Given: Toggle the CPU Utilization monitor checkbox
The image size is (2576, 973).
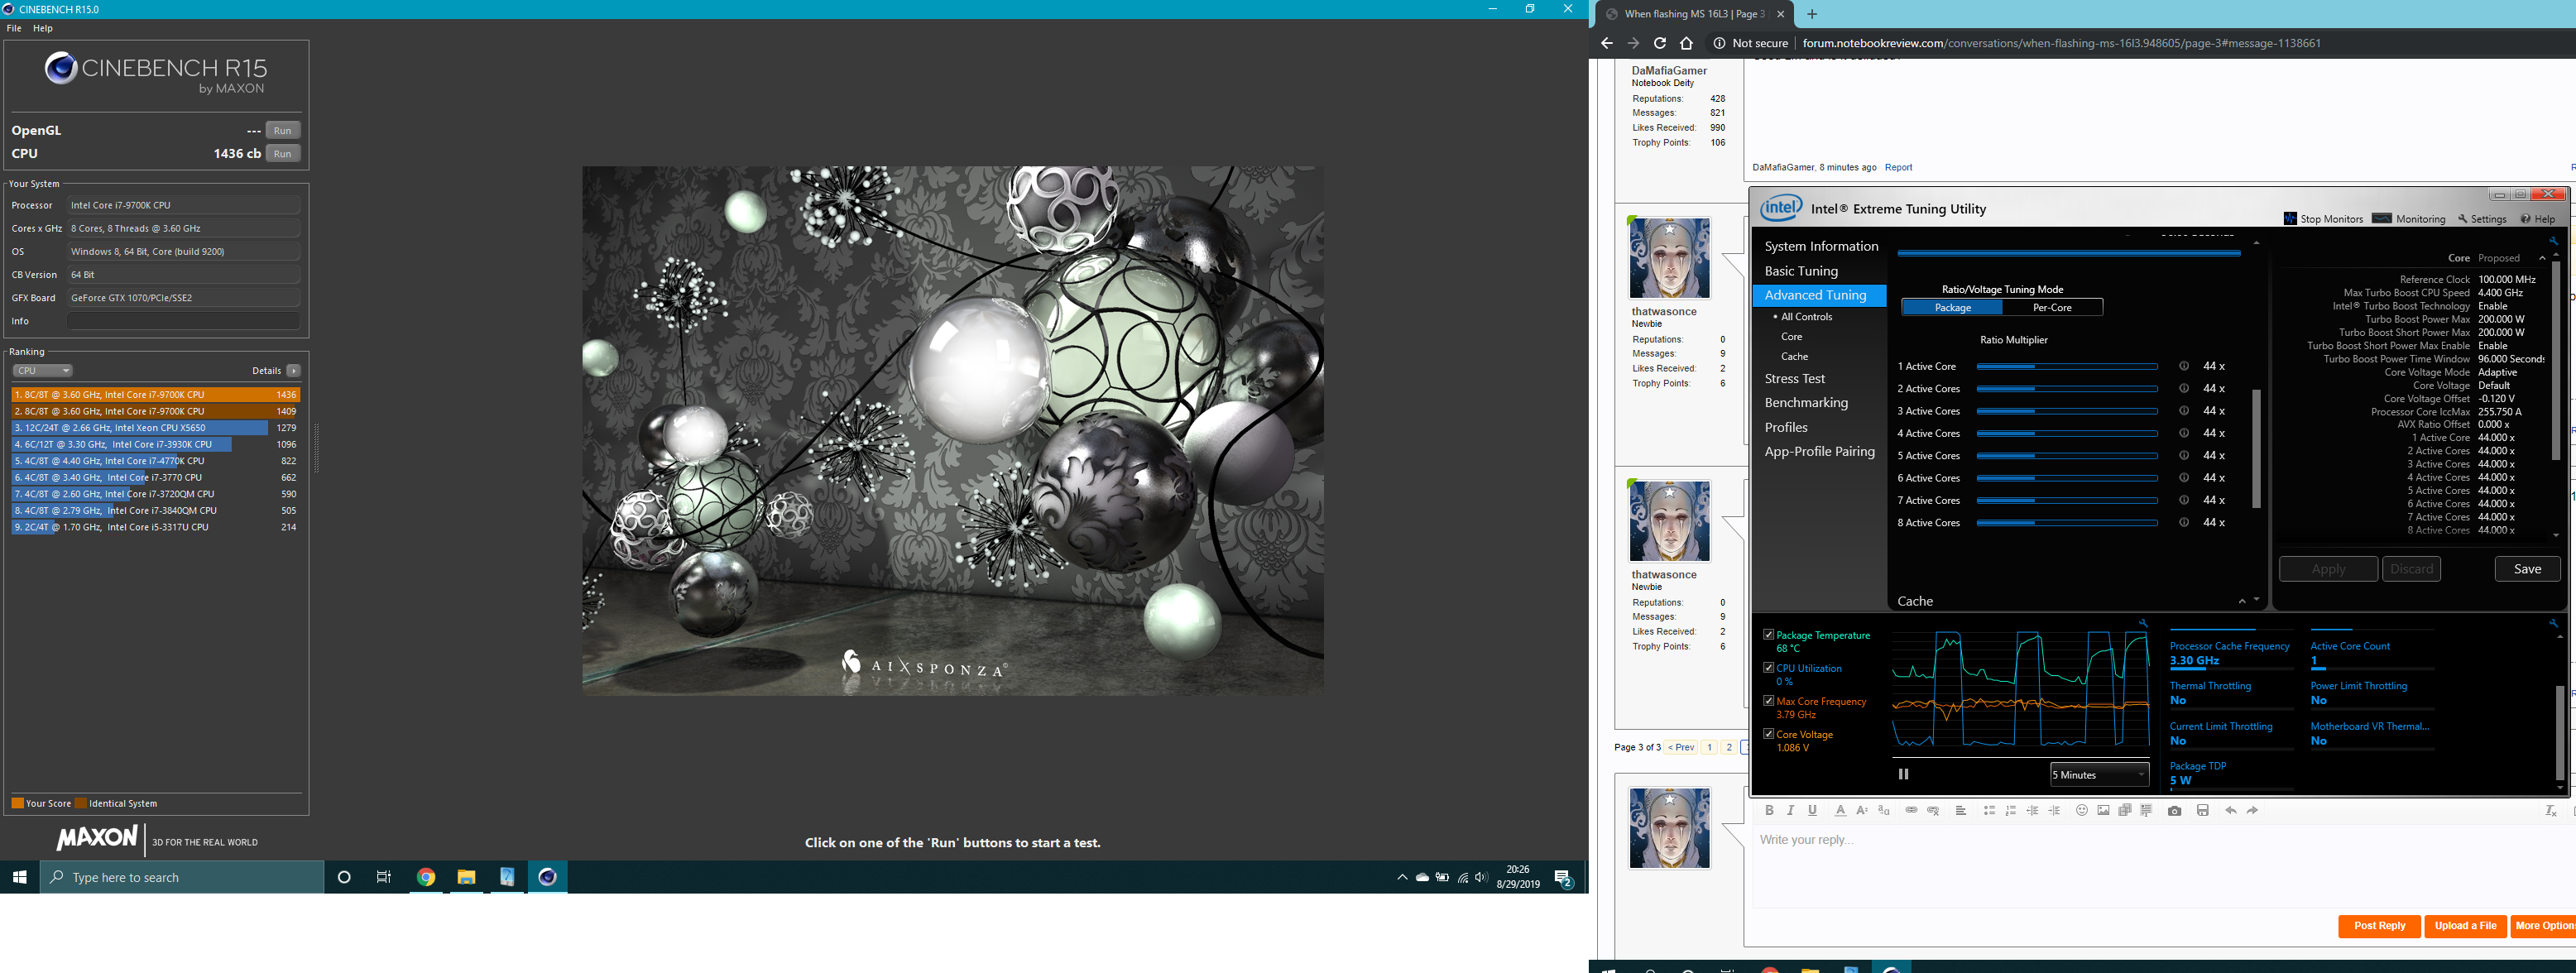Looking at the screenshot, I should pyautogui.click(x=1768, y=668).
